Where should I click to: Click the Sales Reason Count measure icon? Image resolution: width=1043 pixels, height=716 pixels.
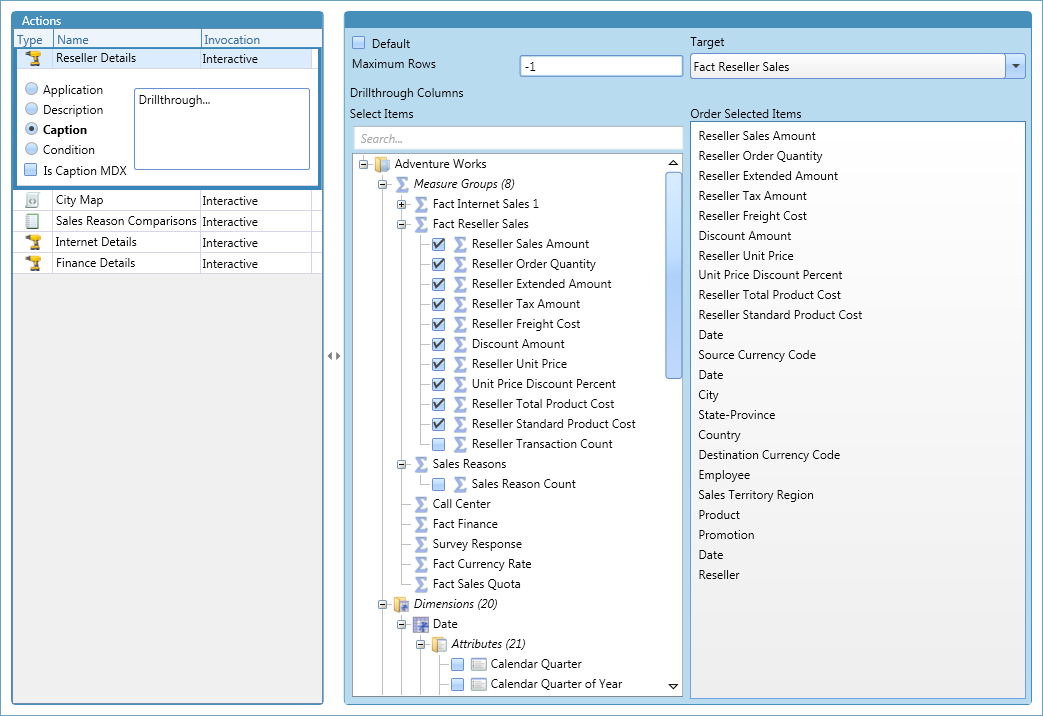(460, 484)
